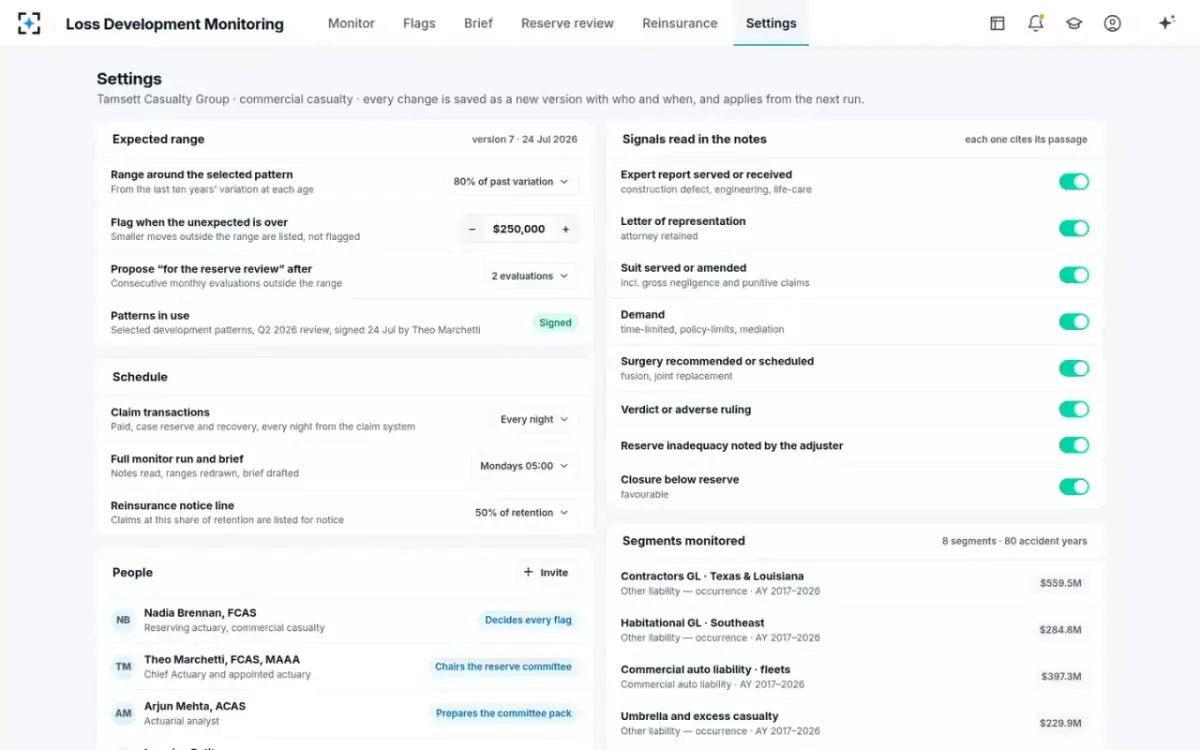Click Arjun Mehta, ACAS name

click(195, 706)
